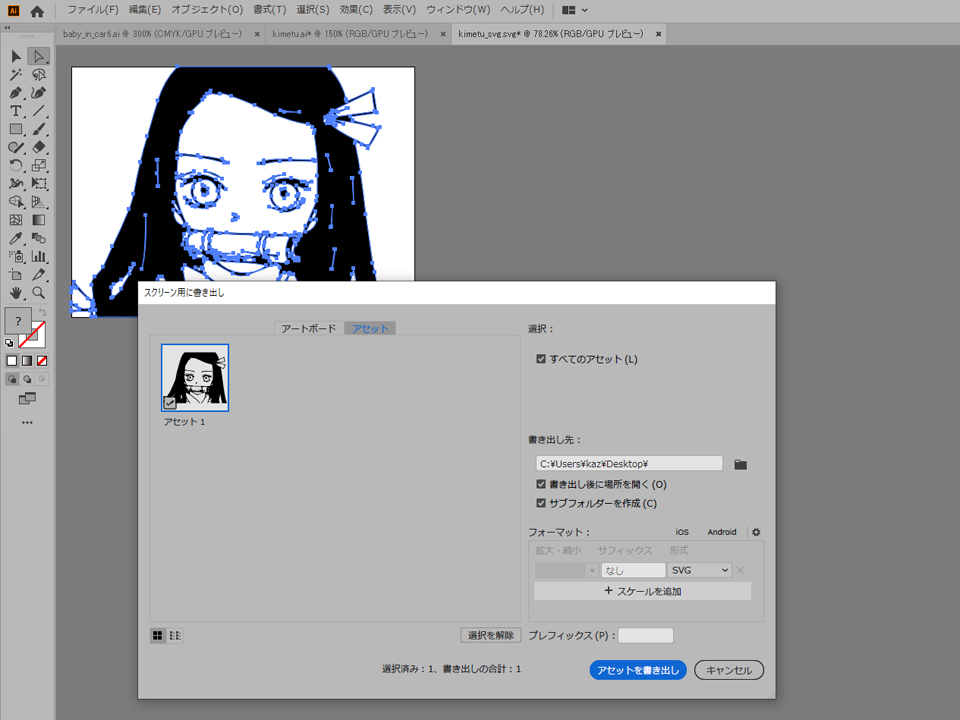960x720 pixels.
Task: Select the Width/Warp tool
Action: coord(16,184)
